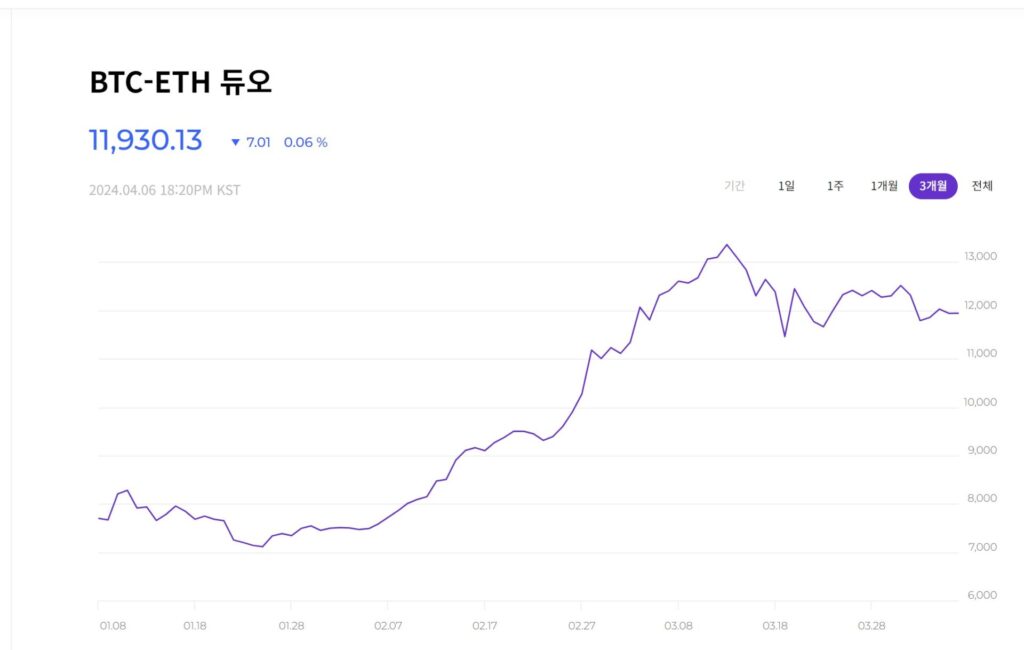Click the 10,000 y-axis value label
1024x650 pixels.
[980, 402]
